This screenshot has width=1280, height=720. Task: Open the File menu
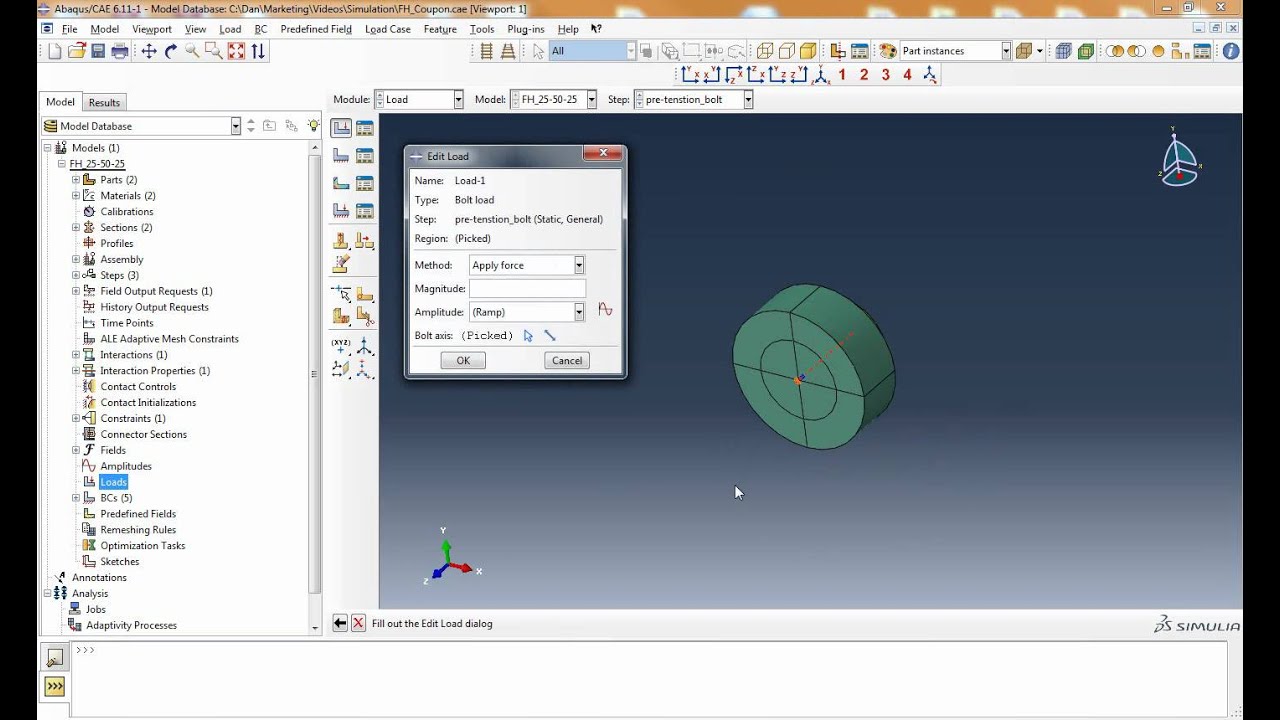coord(69,29)
